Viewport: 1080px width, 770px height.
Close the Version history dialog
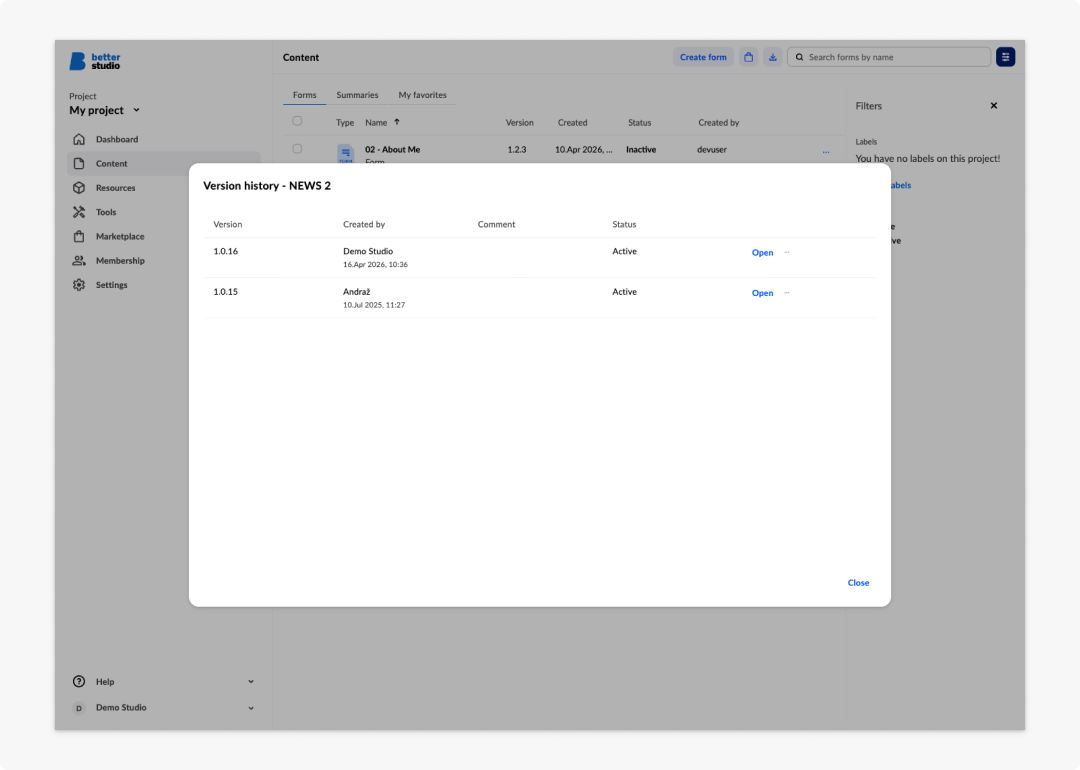(x=858, y=583)
